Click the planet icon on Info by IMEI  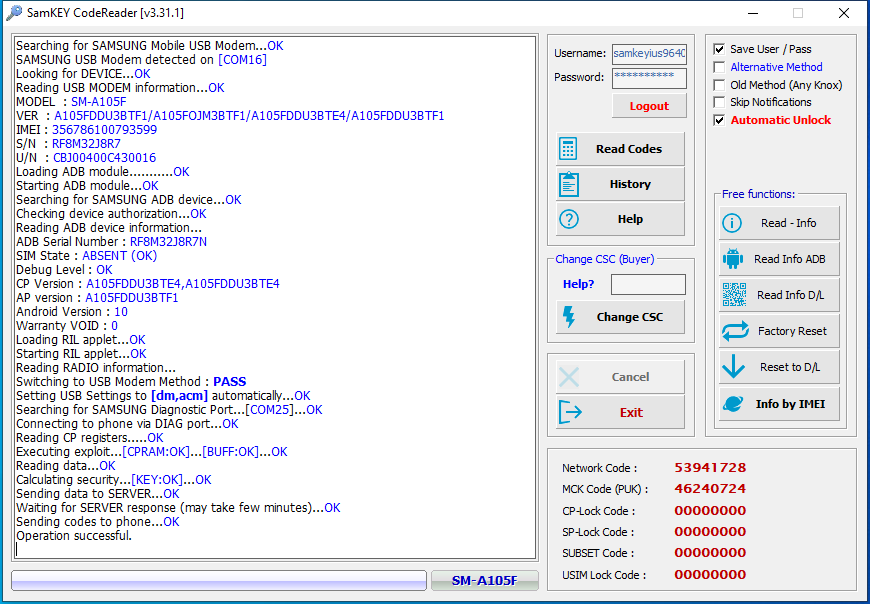pyautogui.click(x=733, y=404)
